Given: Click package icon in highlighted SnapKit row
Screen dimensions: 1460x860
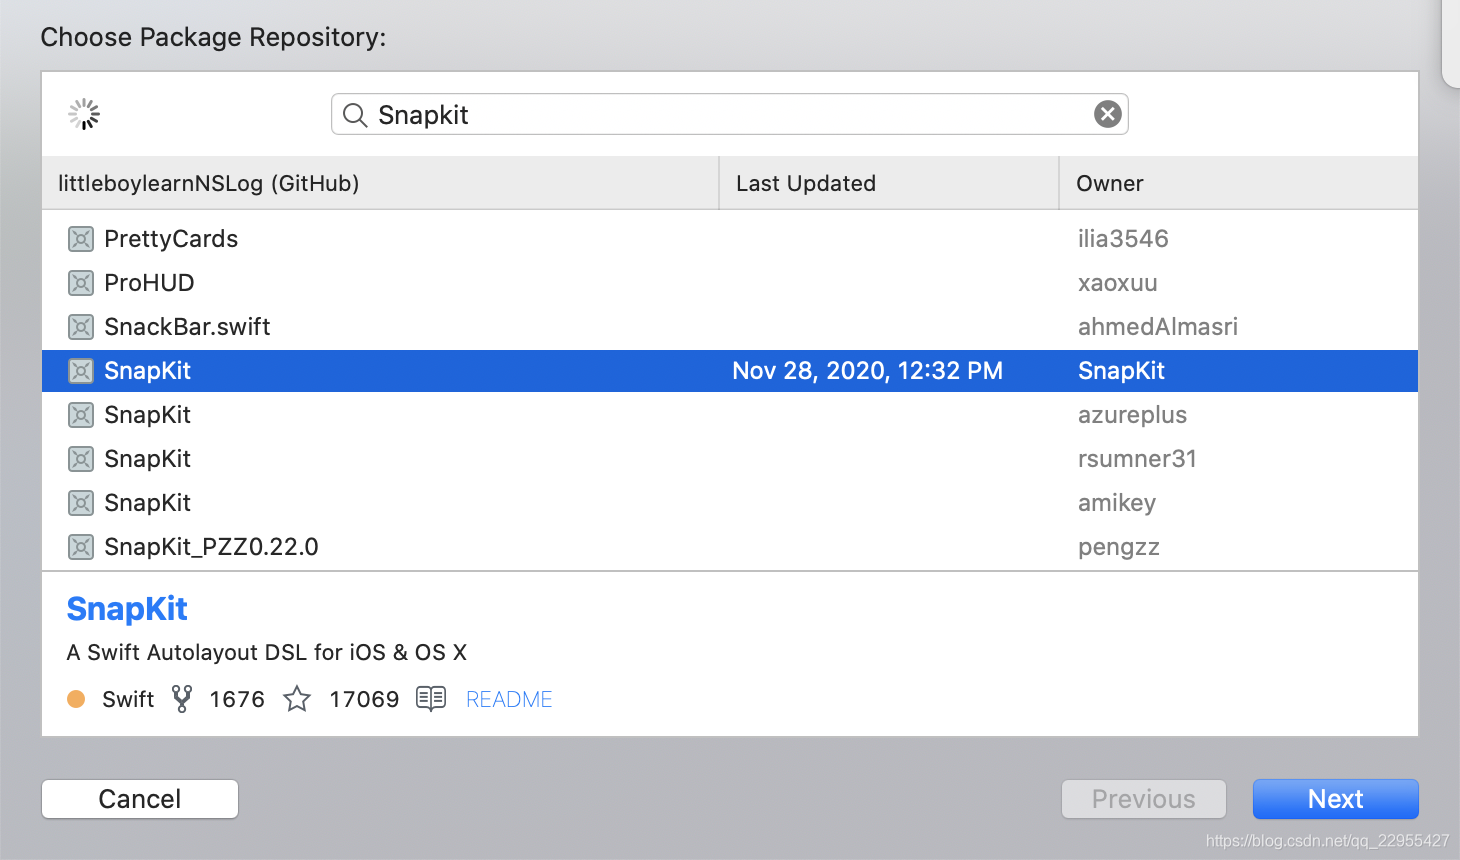Looking at the screenshot, I should 81,371.
